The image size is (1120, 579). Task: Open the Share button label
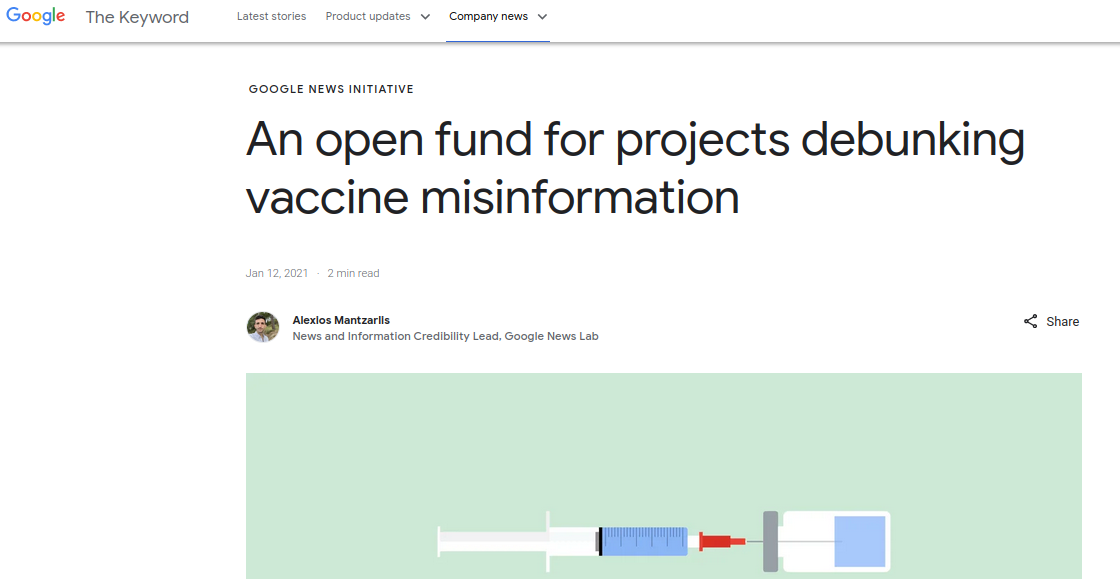(x=1063, y=322)
